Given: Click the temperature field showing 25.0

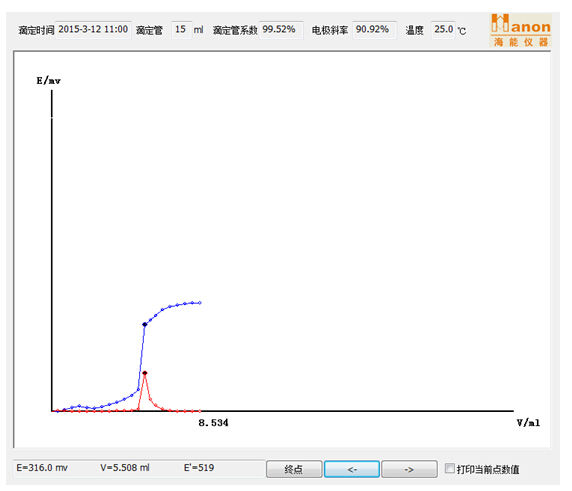Looking at the screenshot, I should [443, 30].
